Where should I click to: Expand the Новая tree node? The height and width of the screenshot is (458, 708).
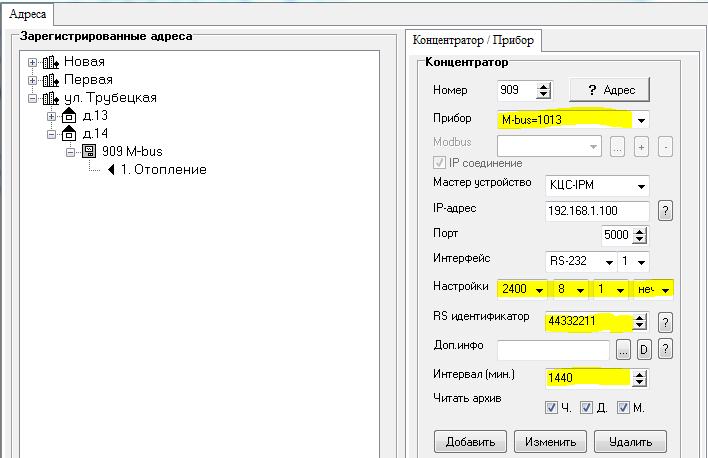click(33, 63)
